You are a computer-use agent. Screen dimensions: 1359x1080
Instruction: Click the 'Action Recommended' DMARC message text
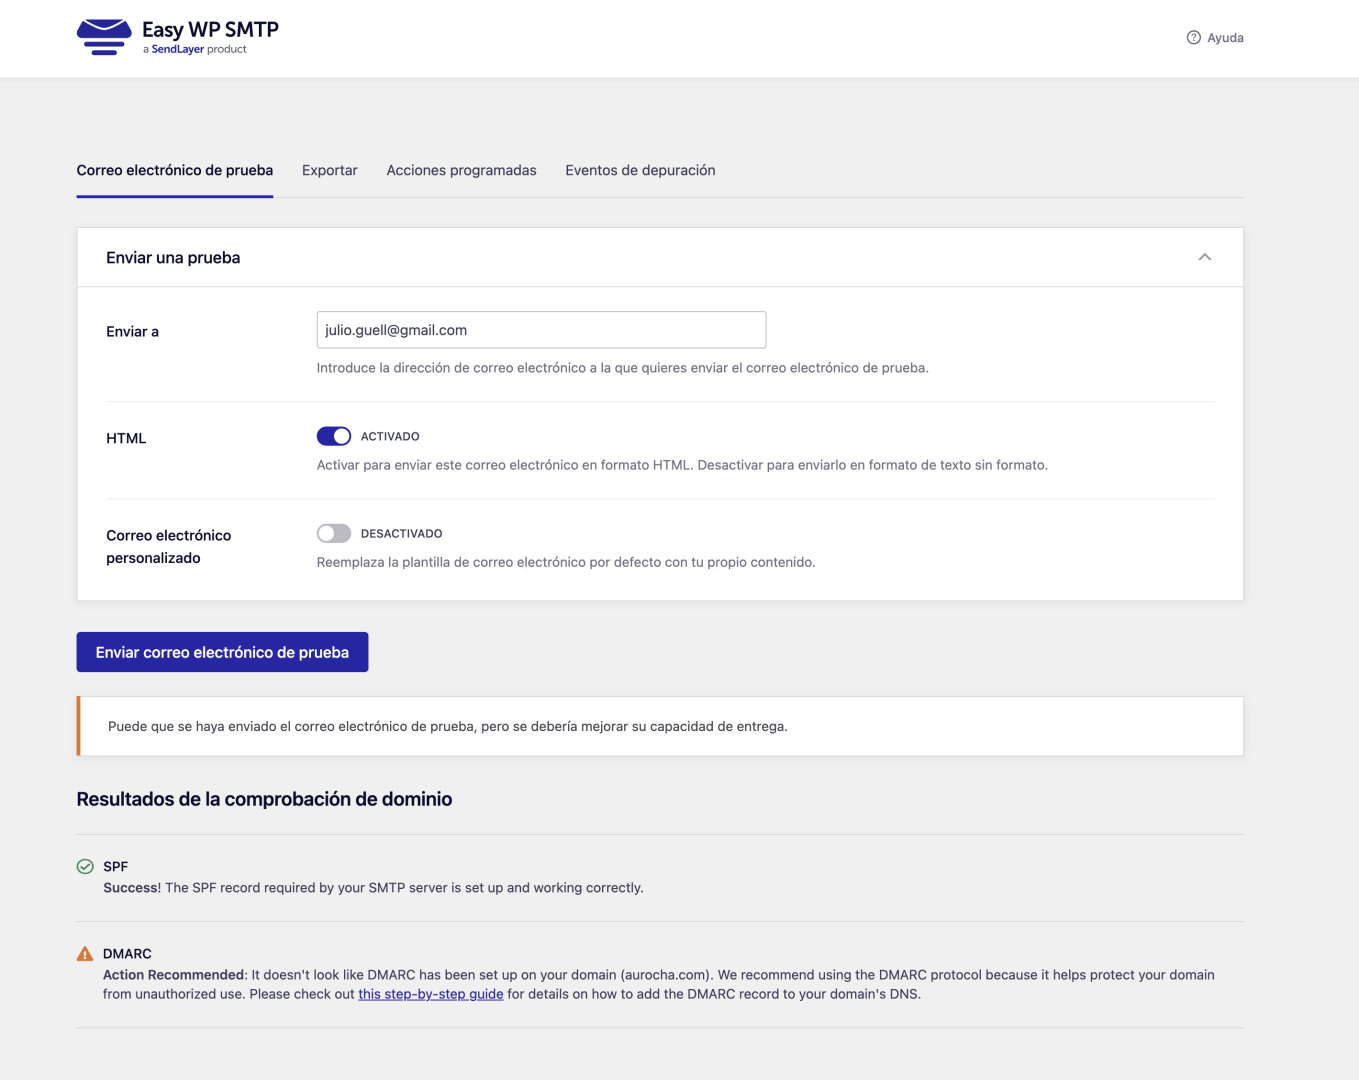pyautogui.click(x=659, y=984)
